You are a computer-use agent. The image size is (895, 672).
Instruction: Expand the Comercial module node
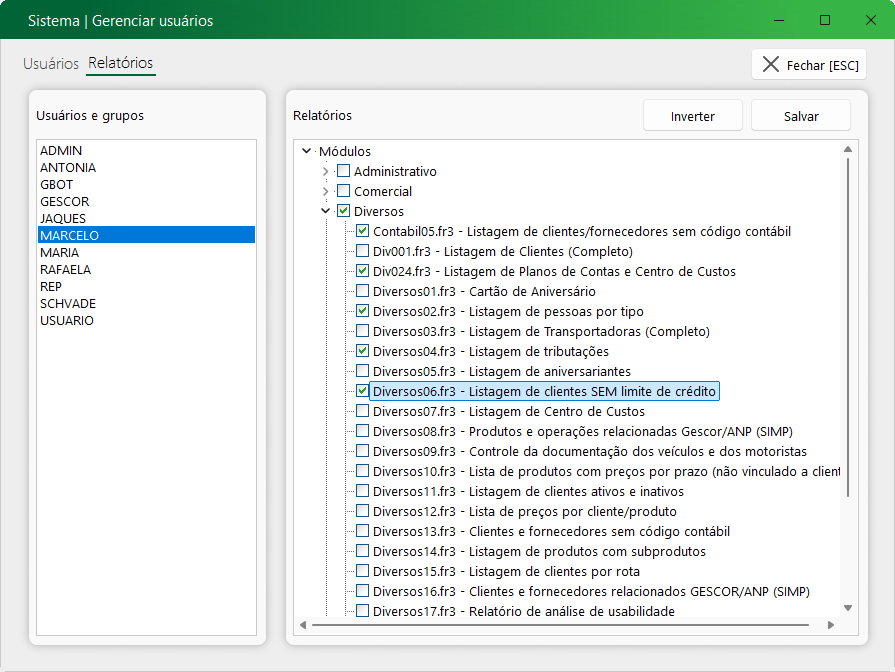click(x=326, y=191)
